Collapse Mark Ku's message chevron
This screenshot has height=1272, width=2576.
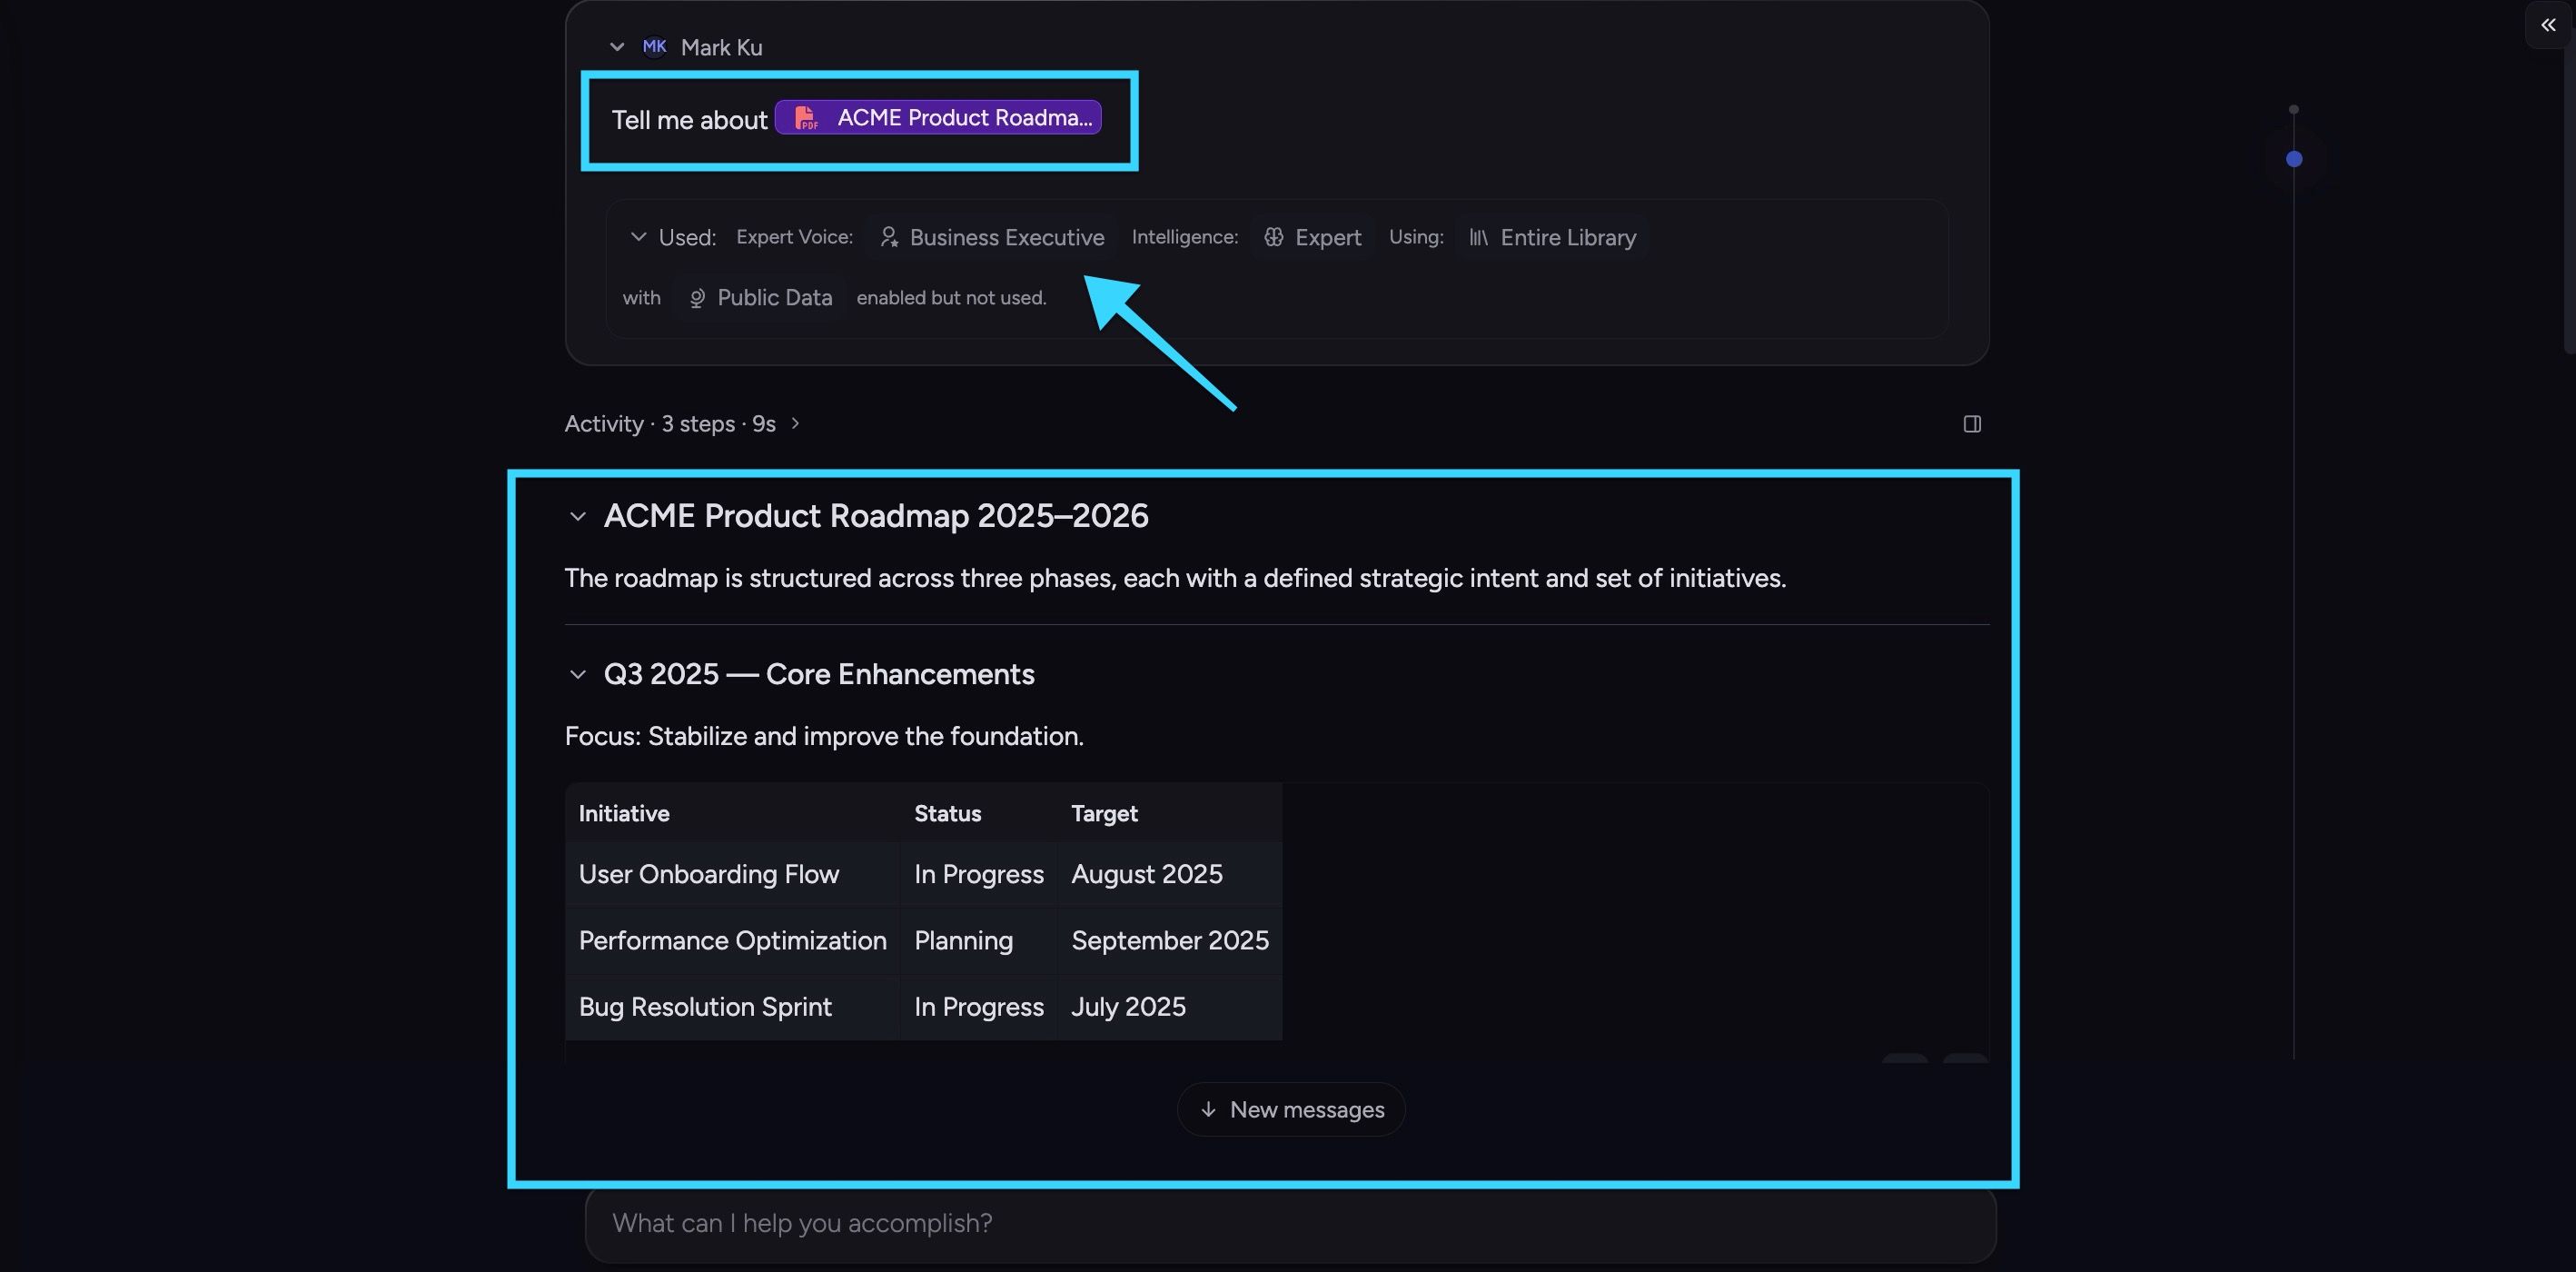coord(617,47)
